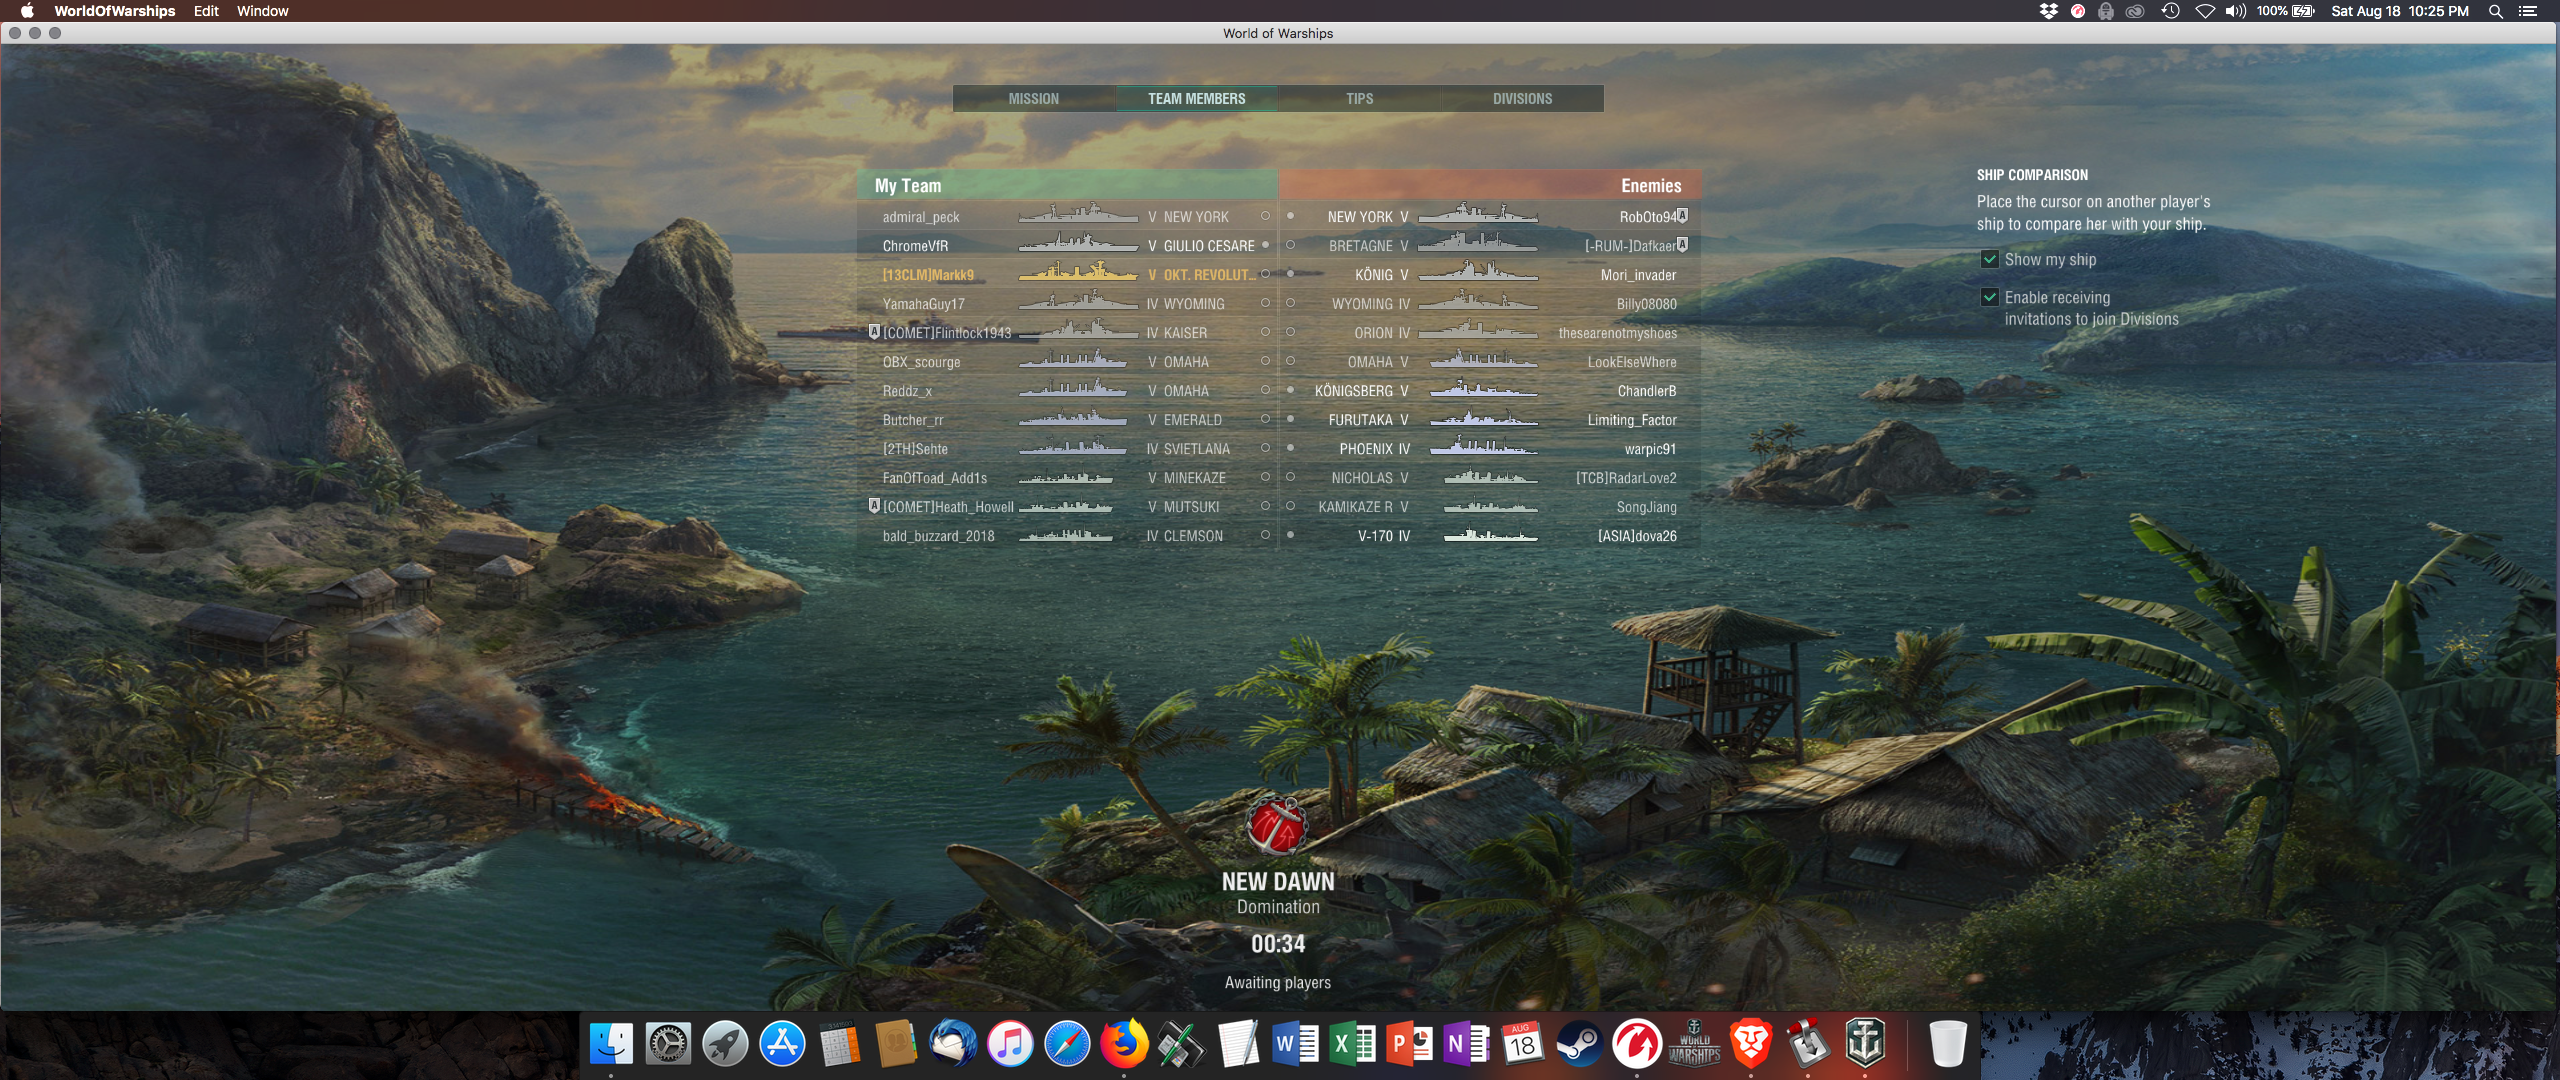Click the enemy V-170 ship silhouette
Image resolution: width=2560 pixels, height=1080 pixels.
(1491, 536)
